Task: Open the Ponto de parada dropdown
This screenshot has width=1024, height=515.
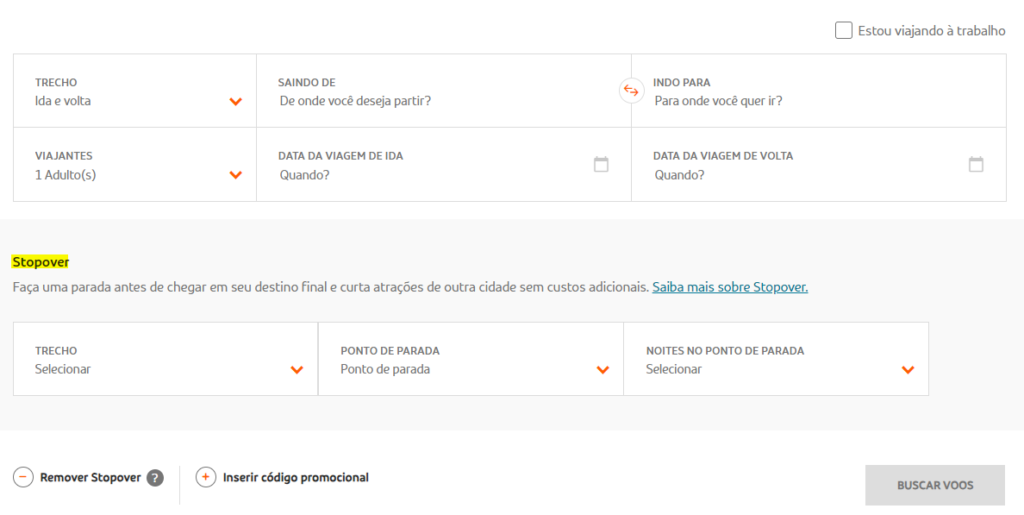Action: coord(602,370)
